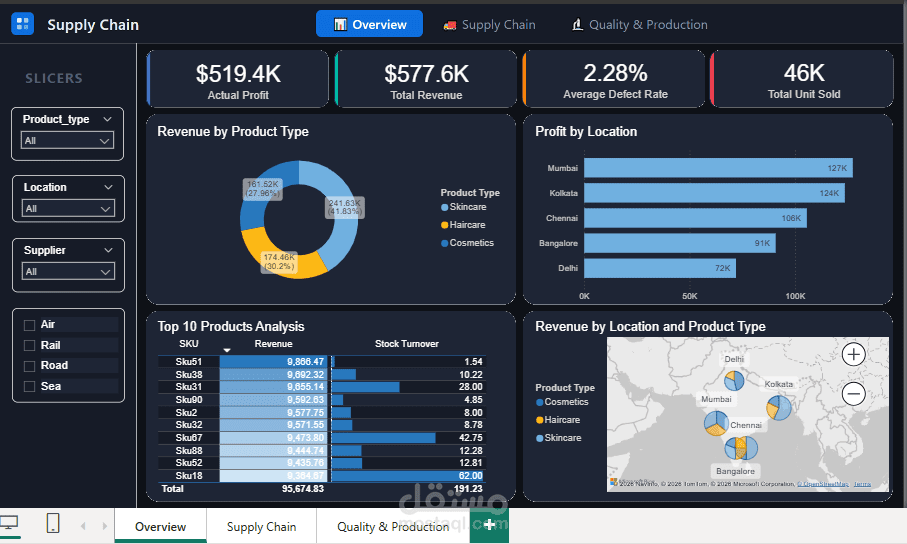
Task: Expand the Supplier slicer header chevron
Action: [108, 250]
